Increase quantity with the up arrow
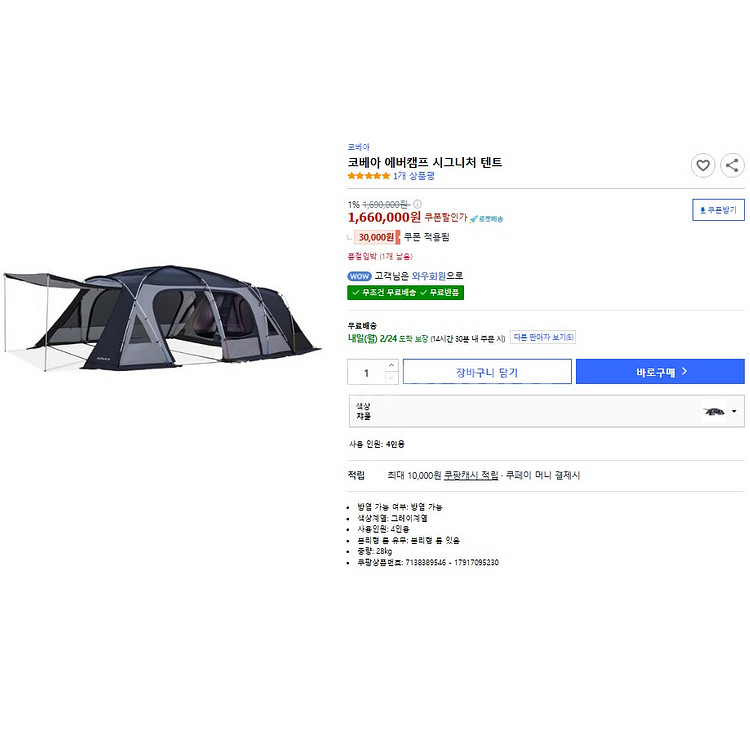The image size is (750, 750). [391, 366]
